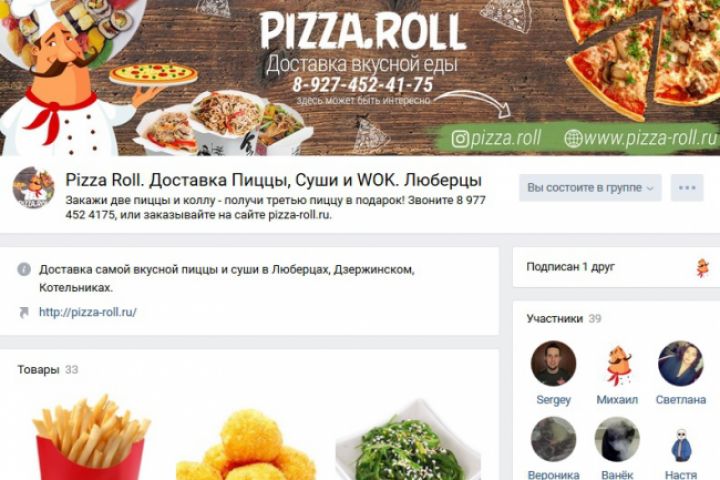Open Светлана's profile avatar
This screenshot has height=480, width=720.
coord(681,363)
